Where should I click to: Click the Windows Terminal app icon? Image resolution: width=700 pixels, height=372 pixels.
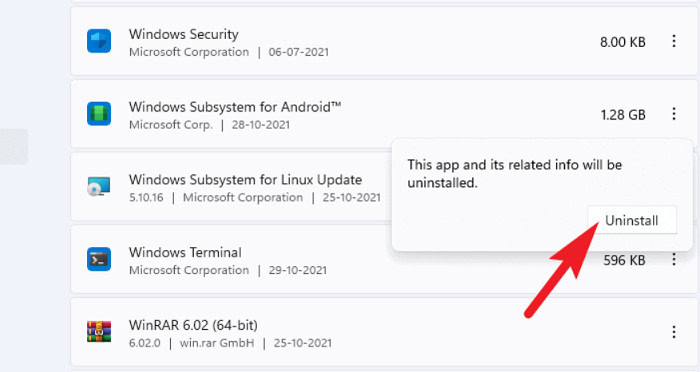(99, 259)
